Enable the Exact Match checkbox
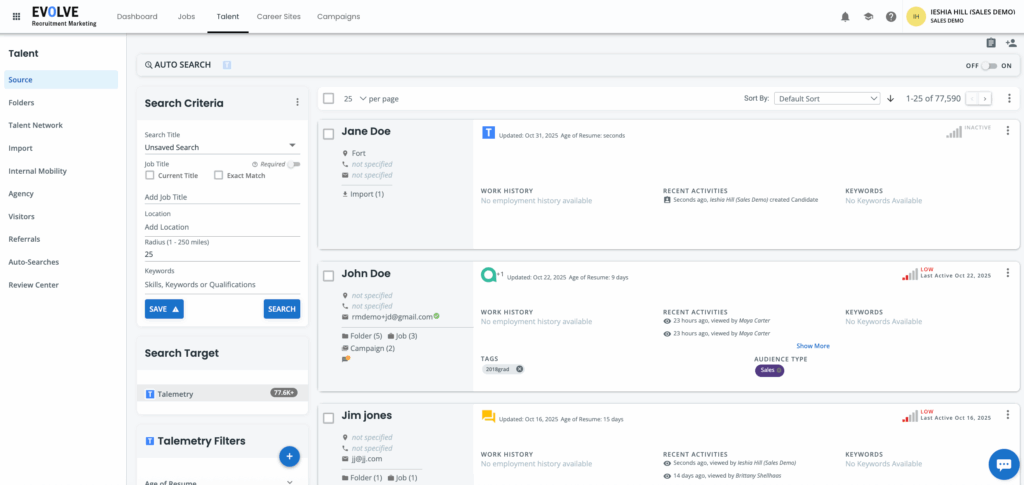 [x=219, y=175]
